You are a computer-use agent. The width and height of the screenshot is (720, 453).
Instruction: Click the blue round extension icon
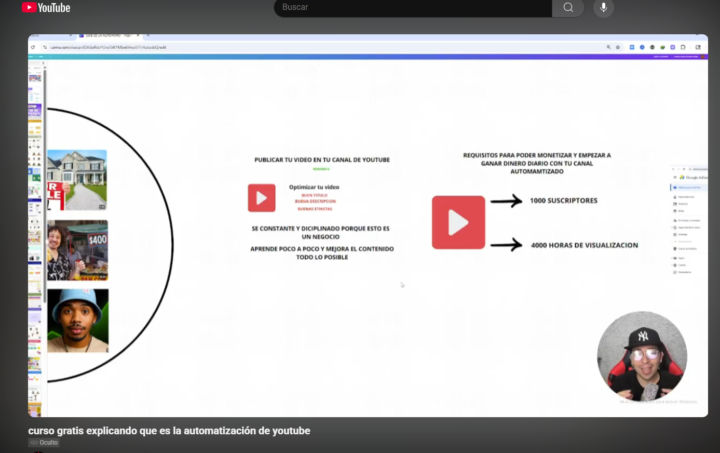click(642, 47)
